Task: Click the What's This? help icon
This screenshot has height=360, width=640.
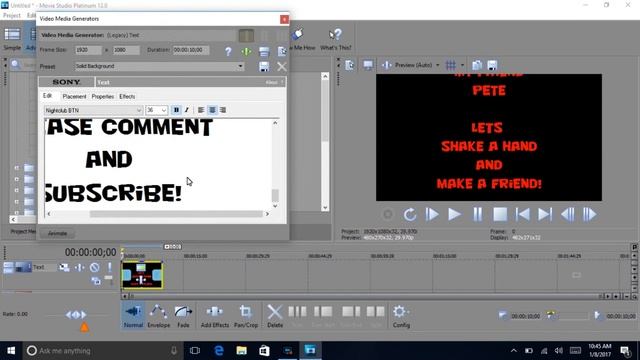Action: 336,39
